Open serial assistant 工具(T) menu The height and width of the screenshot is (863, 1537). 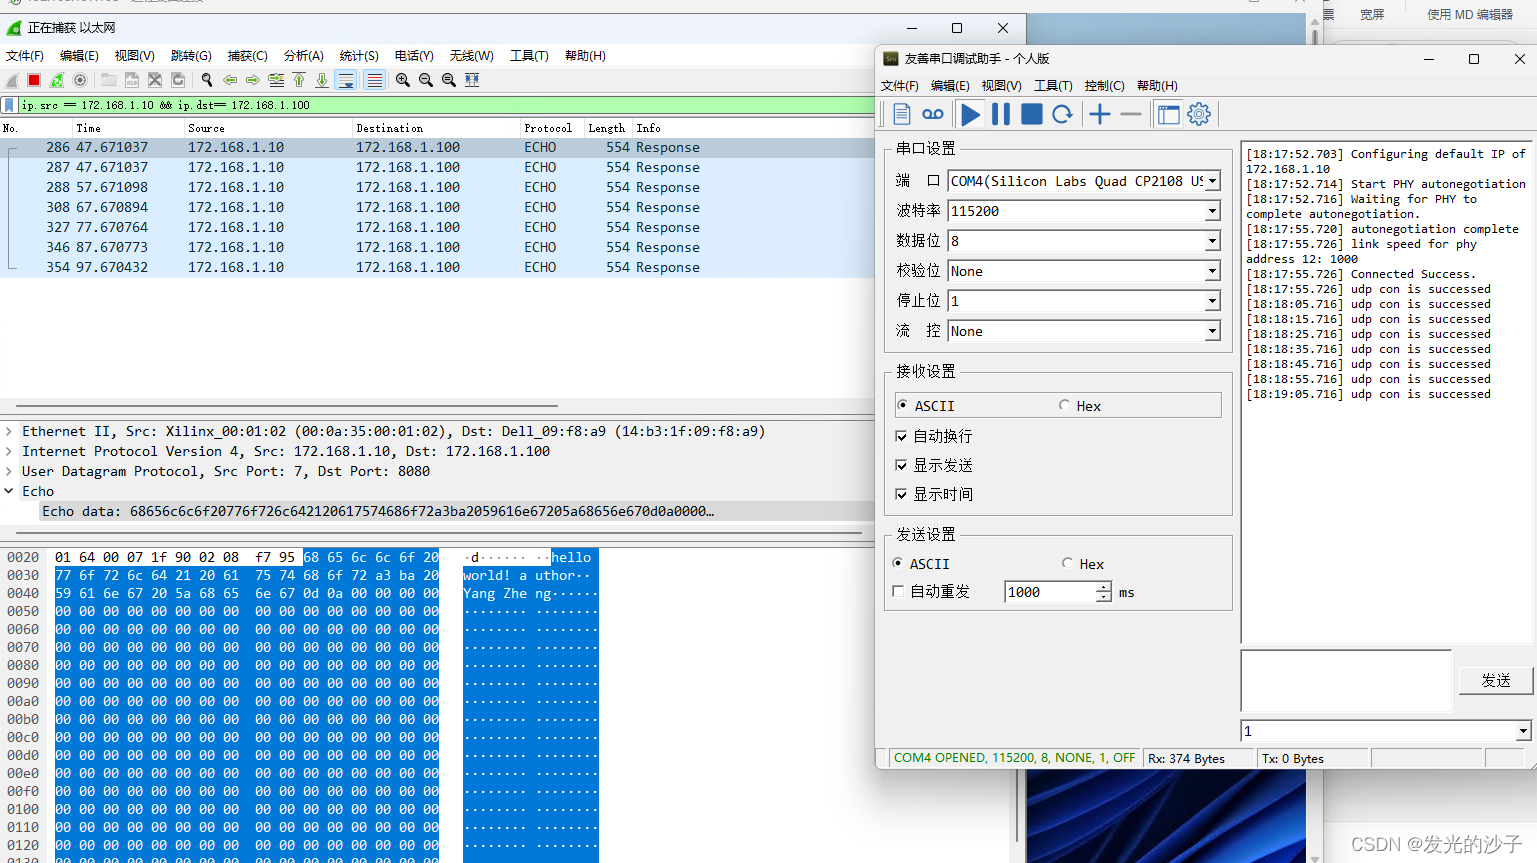tap(1053, 86)
